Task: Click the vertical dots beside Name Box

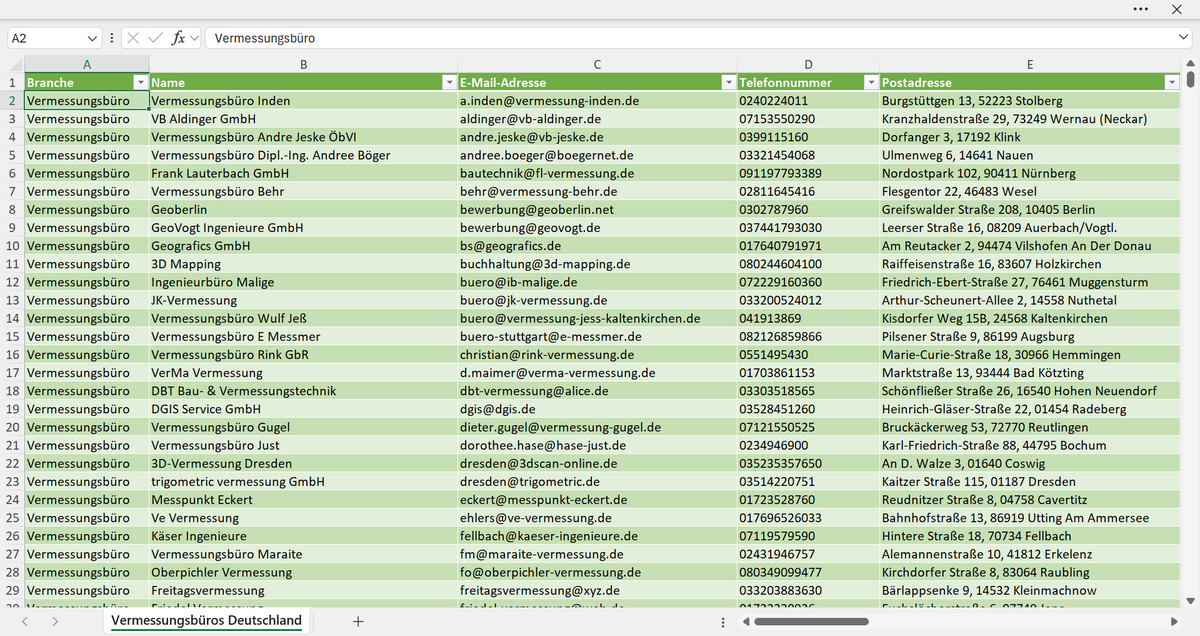Action: click(x=112, y=38)
